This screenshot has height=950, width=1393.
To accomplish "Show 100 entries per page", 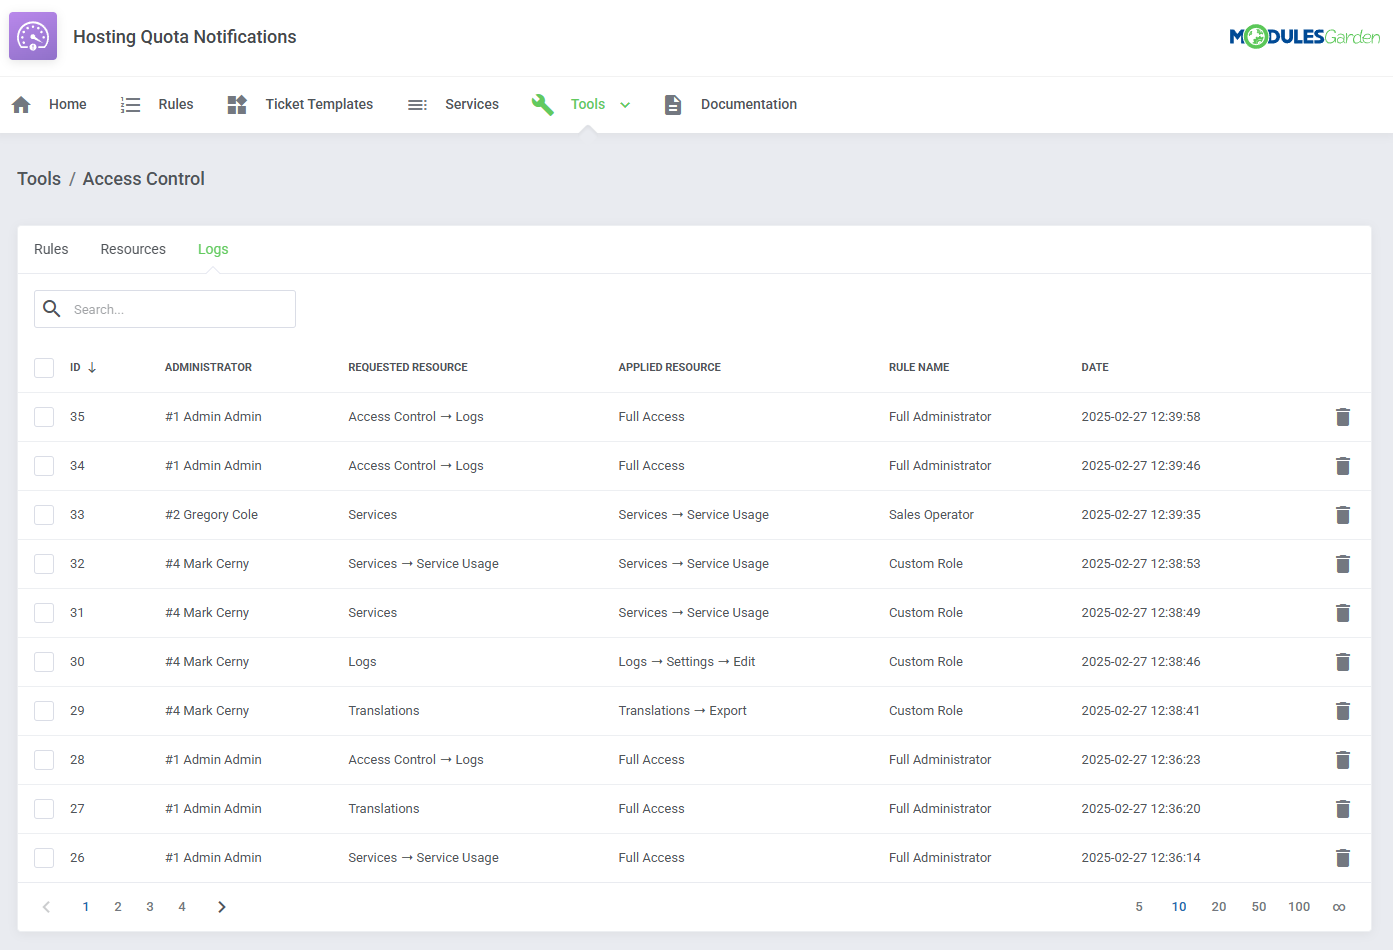I will coord(1299,906).
